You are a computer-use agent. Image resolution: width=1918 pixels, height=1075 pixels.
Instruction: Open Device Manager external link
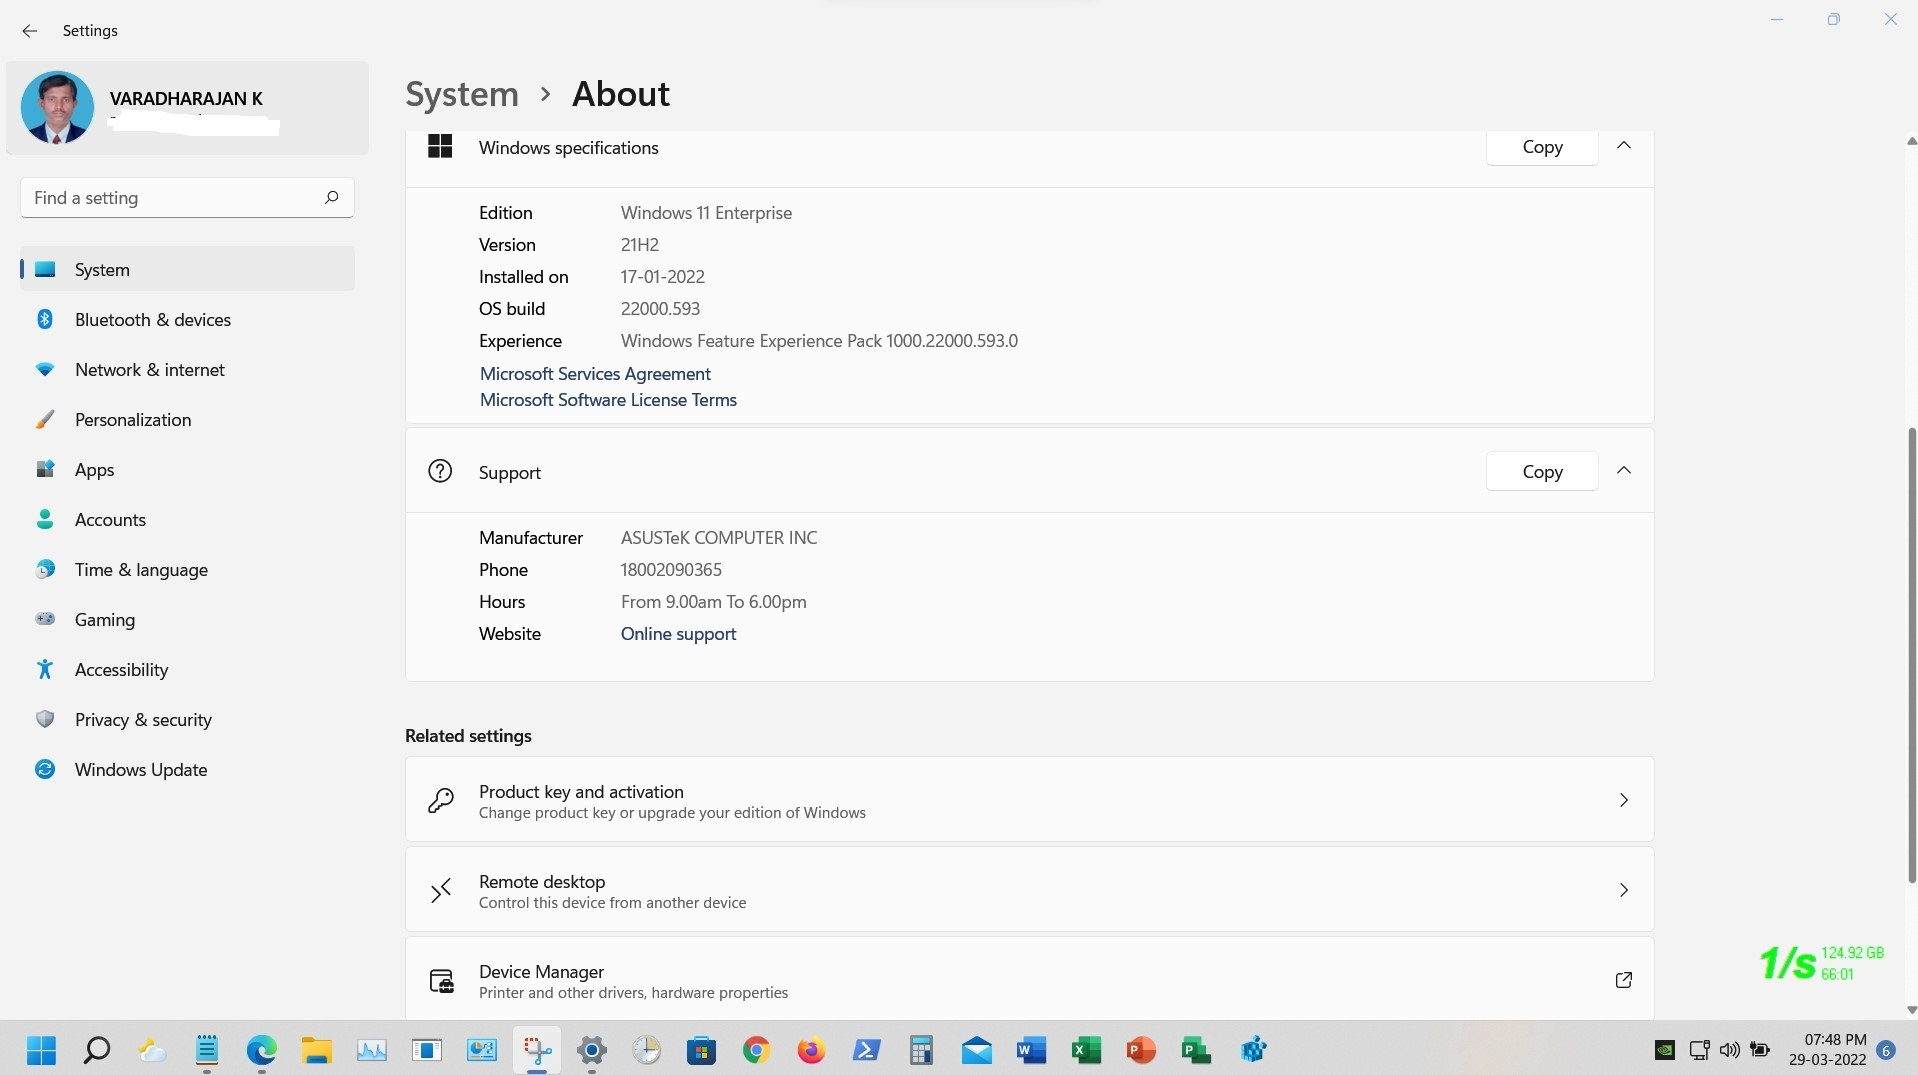click(x=1623, y=980)
